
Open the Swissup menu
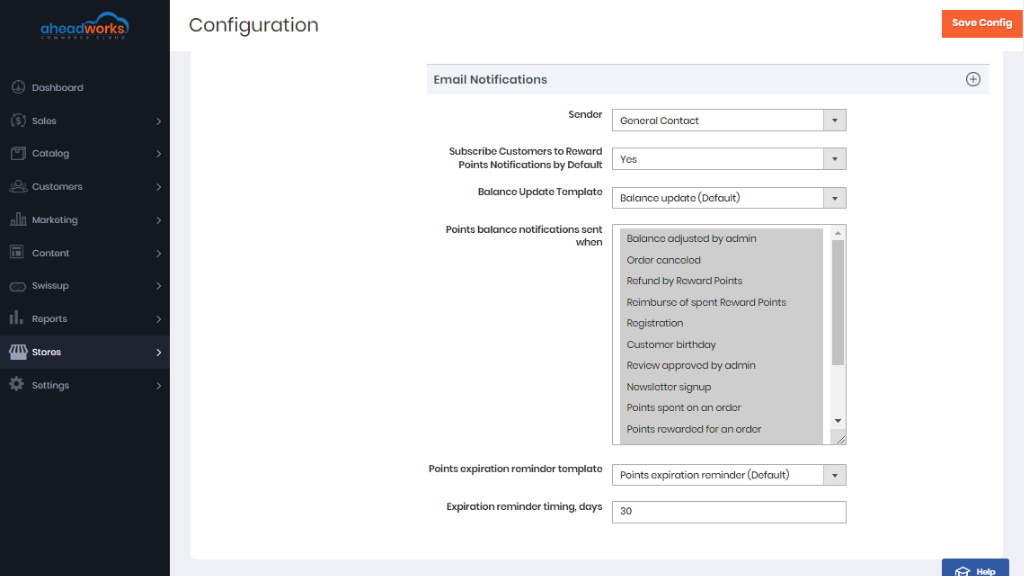click(x=85, y=285)
